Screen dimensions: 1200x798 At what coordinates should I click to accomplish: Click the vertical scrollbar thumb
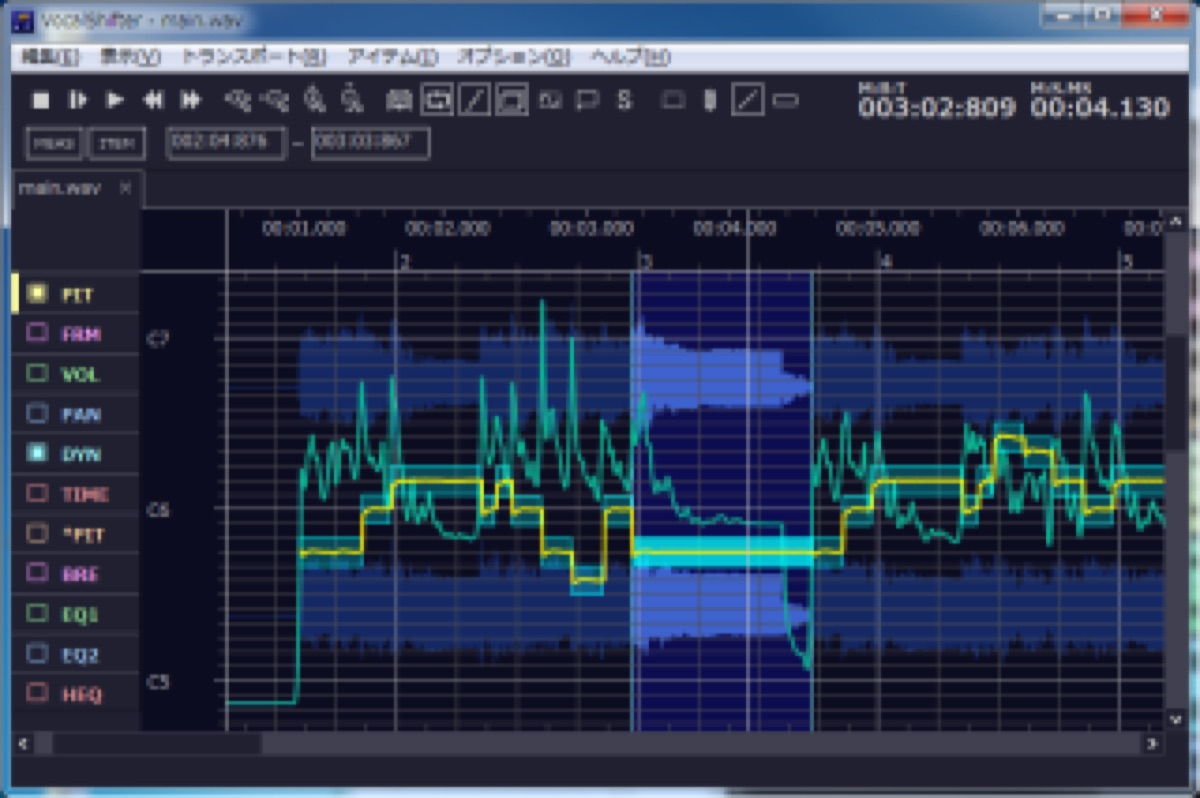click(x=1175, y=392)
